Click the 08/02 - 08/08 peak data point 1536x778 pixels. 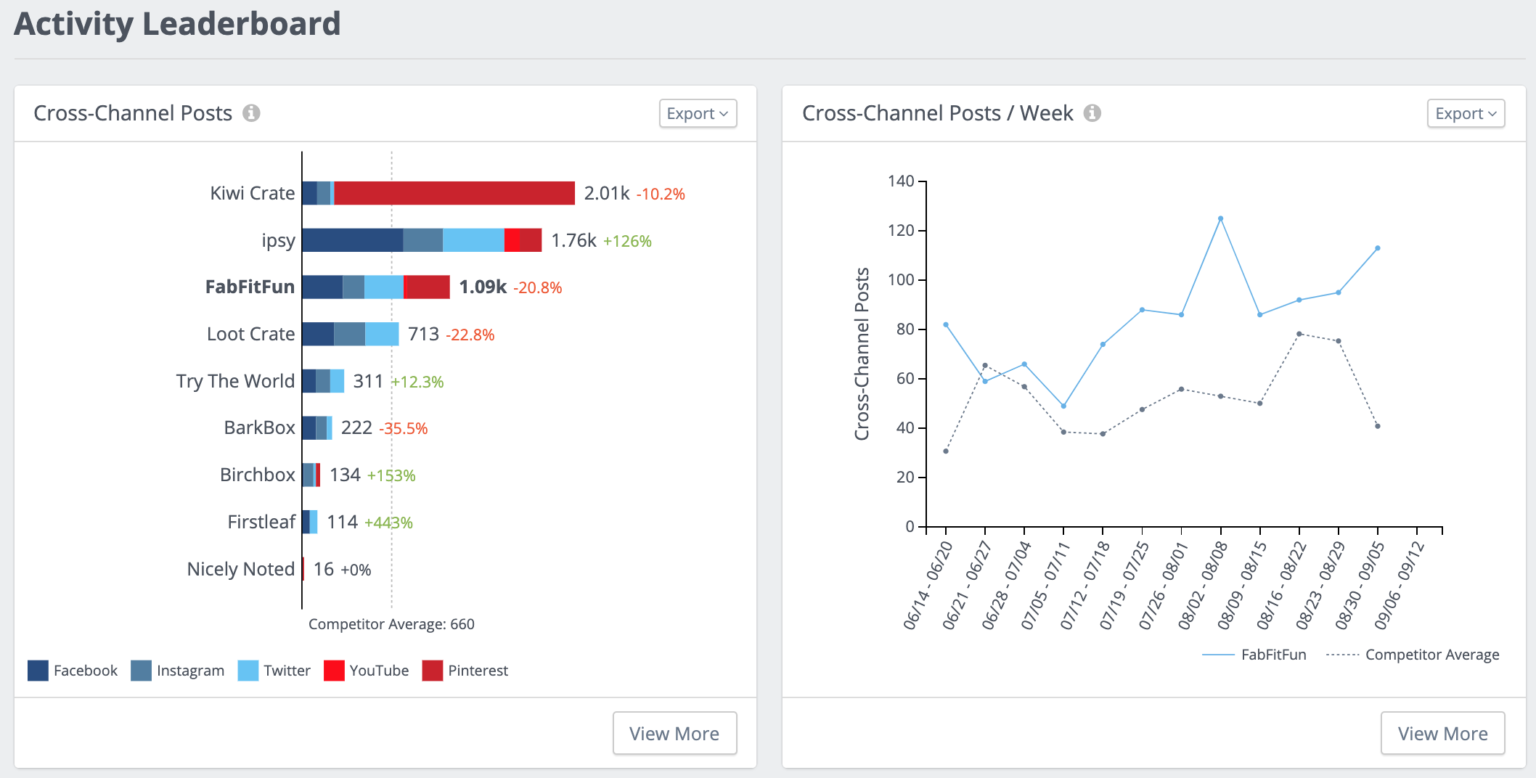coord(1220,217)
